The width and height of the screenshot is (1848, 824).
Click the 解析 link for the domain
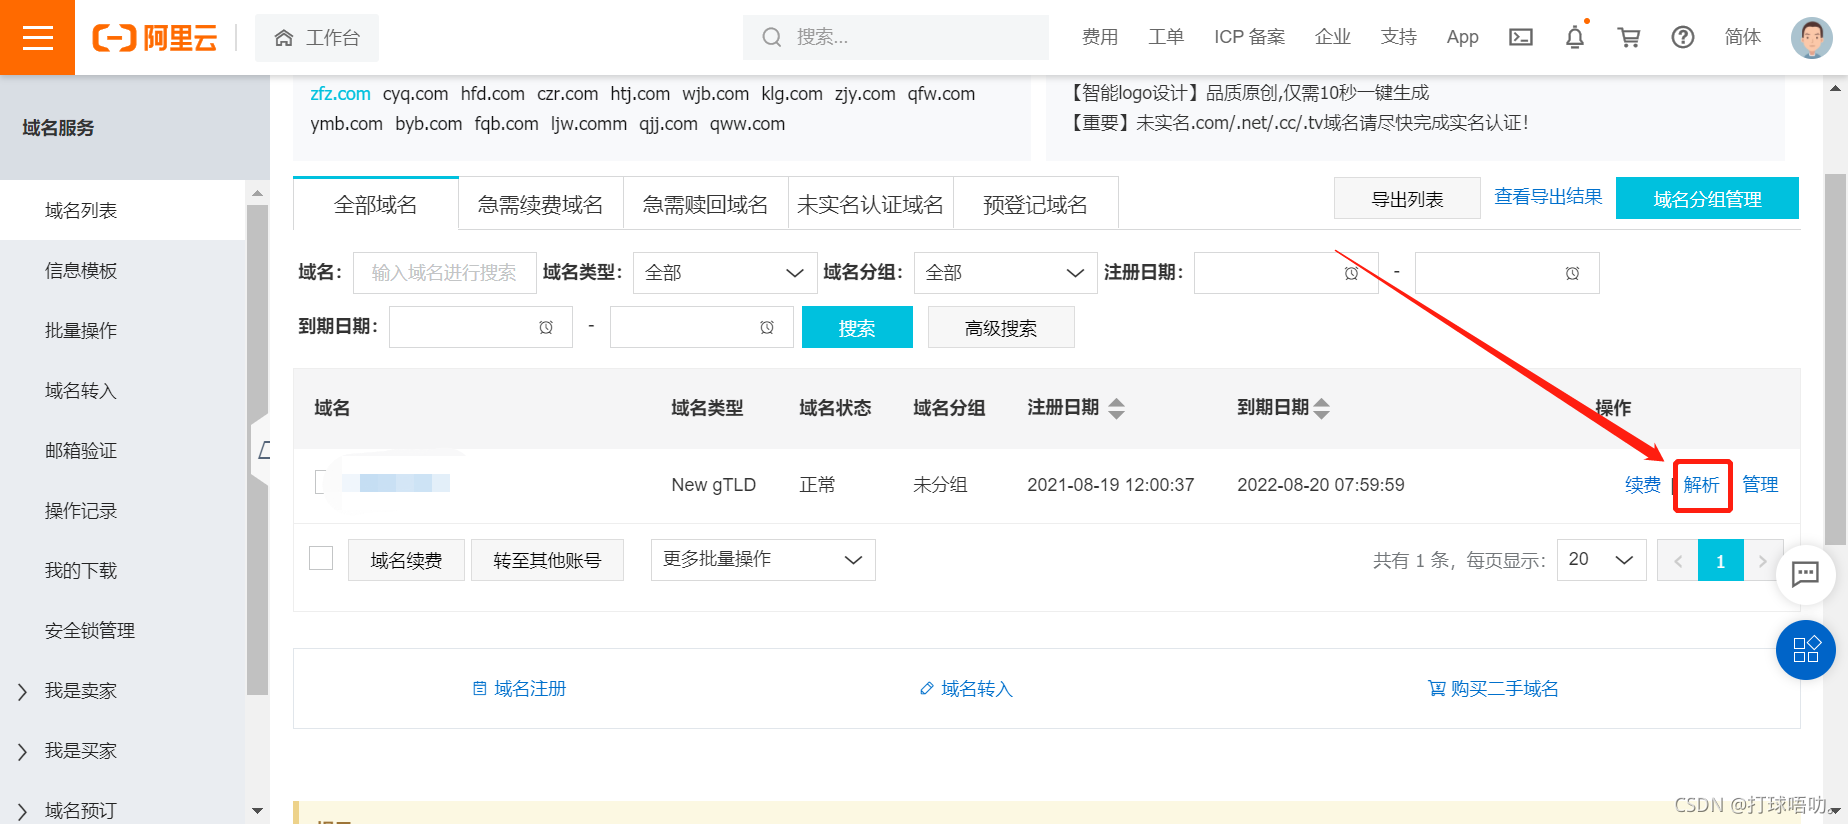coord(1701,485)
